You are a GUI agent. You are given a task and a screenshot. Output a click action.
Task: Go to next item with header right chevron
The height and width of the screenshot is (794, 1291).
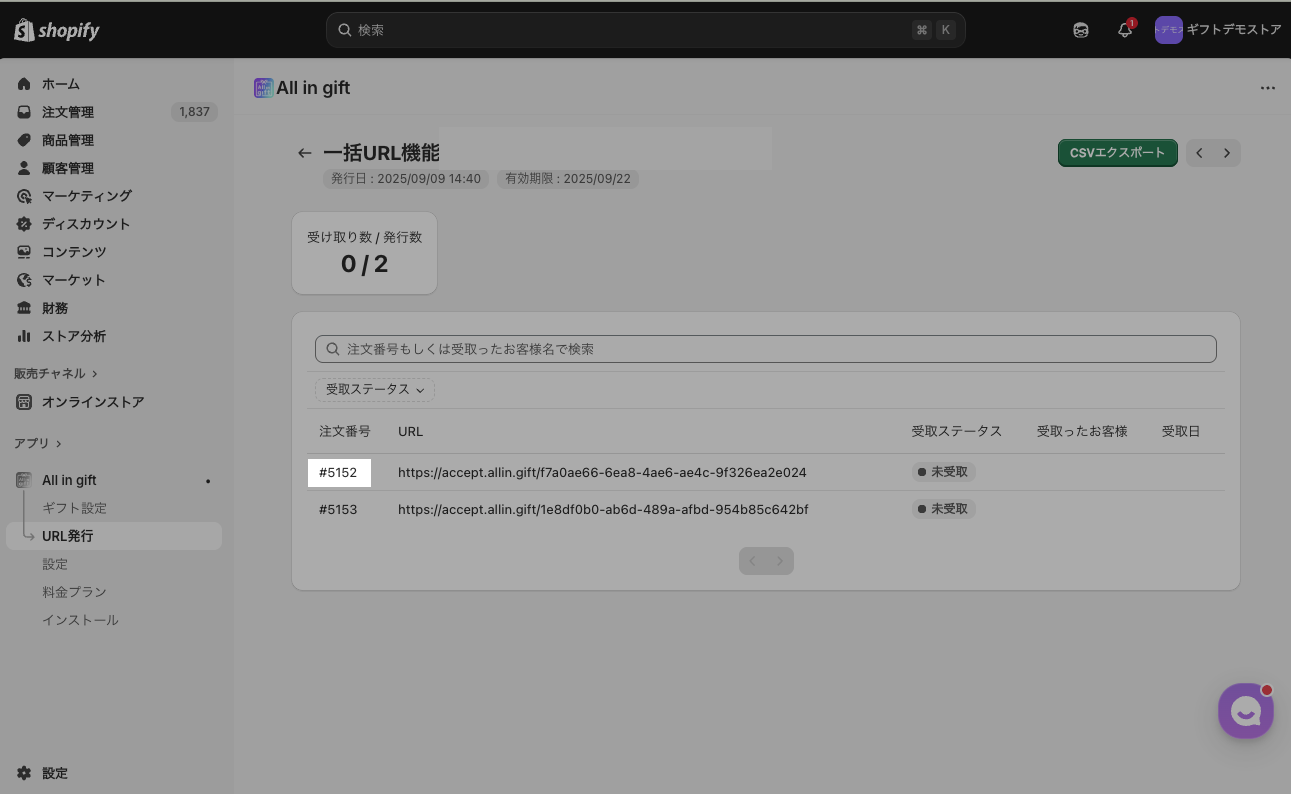coord(1227,153)
